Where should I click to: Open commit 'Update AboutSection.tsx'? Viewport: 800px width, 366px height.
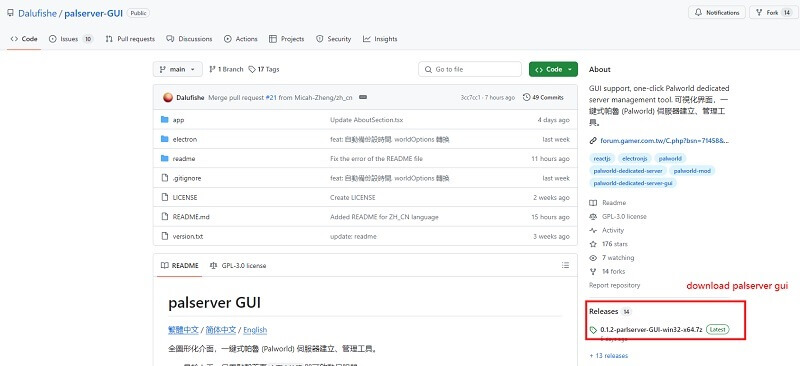366,120
